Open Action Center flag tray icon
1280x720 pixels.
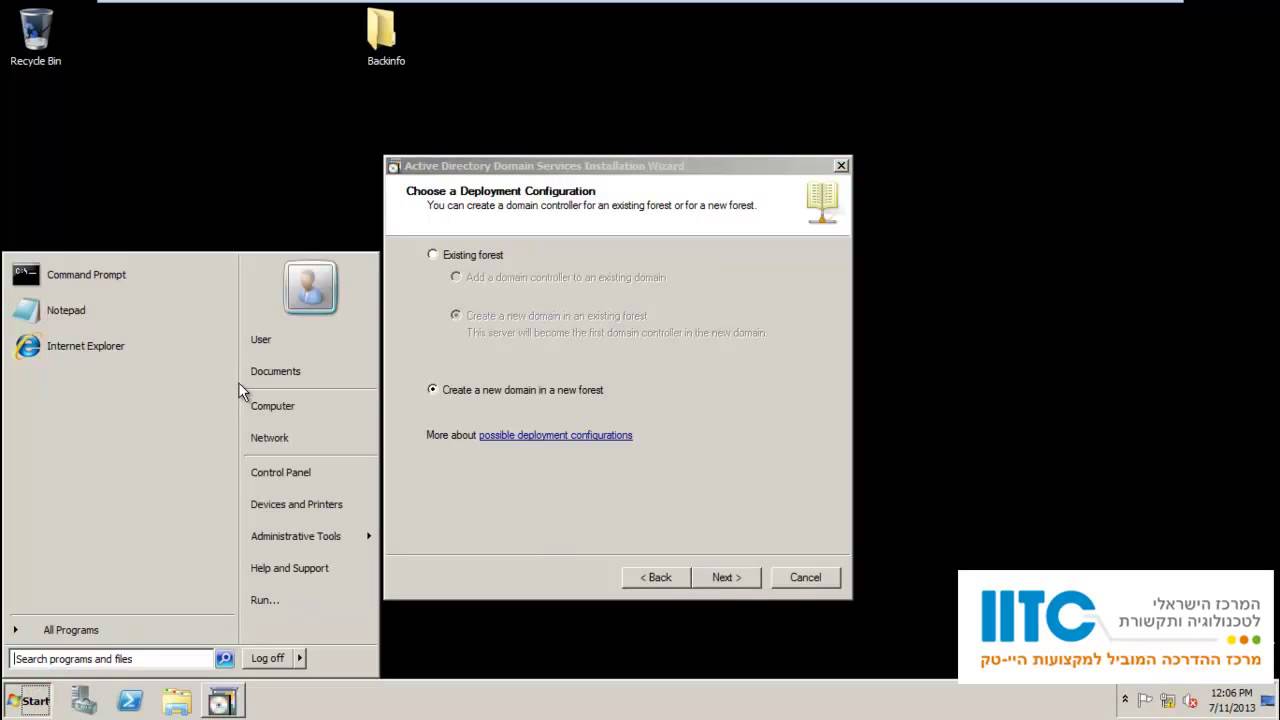(x=1146, y=700)
